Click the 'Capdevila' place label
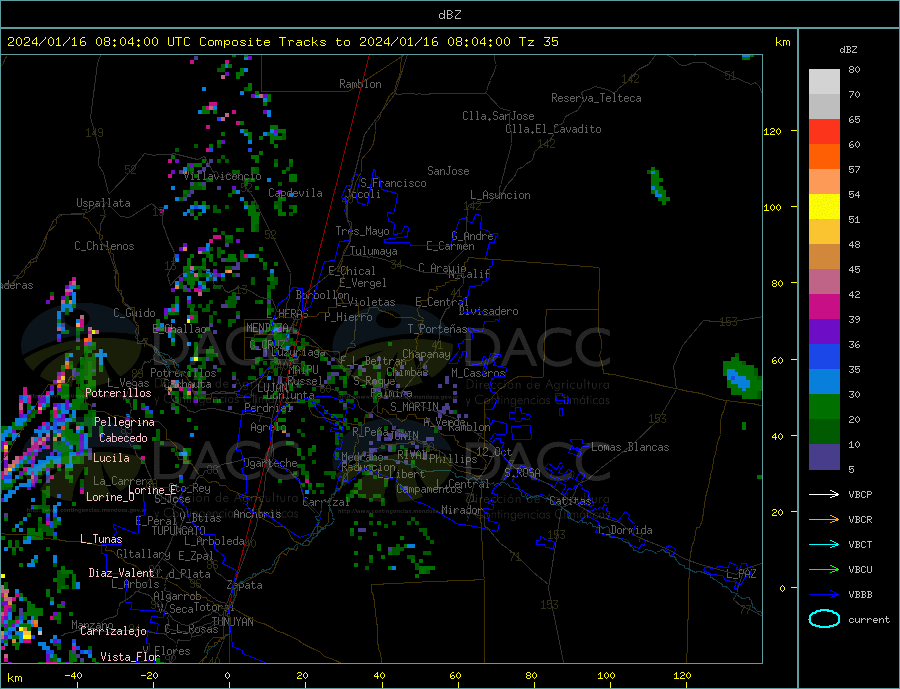 tap(295, 193)
